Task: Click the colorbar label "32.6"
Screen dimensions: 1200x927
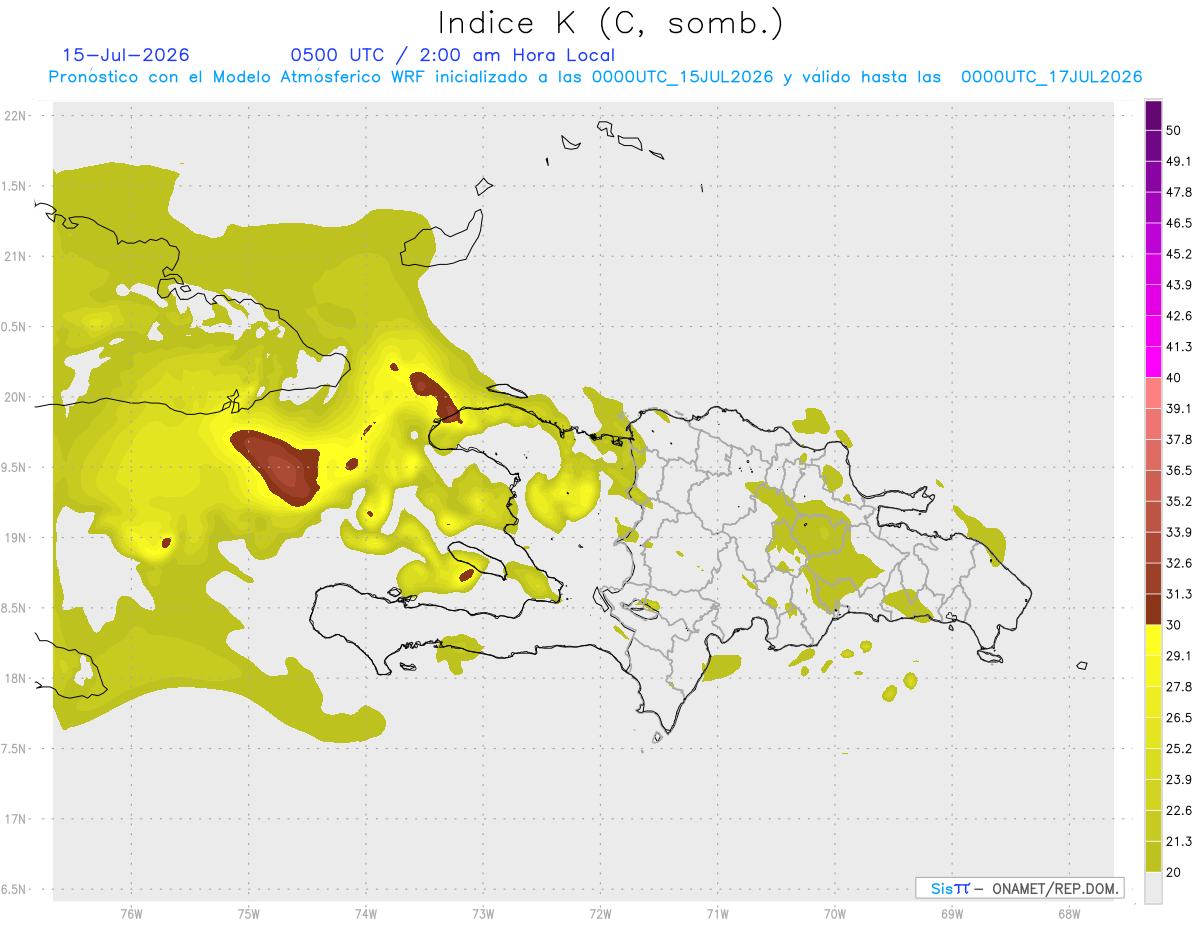Action: click(x=1178, y=563)
